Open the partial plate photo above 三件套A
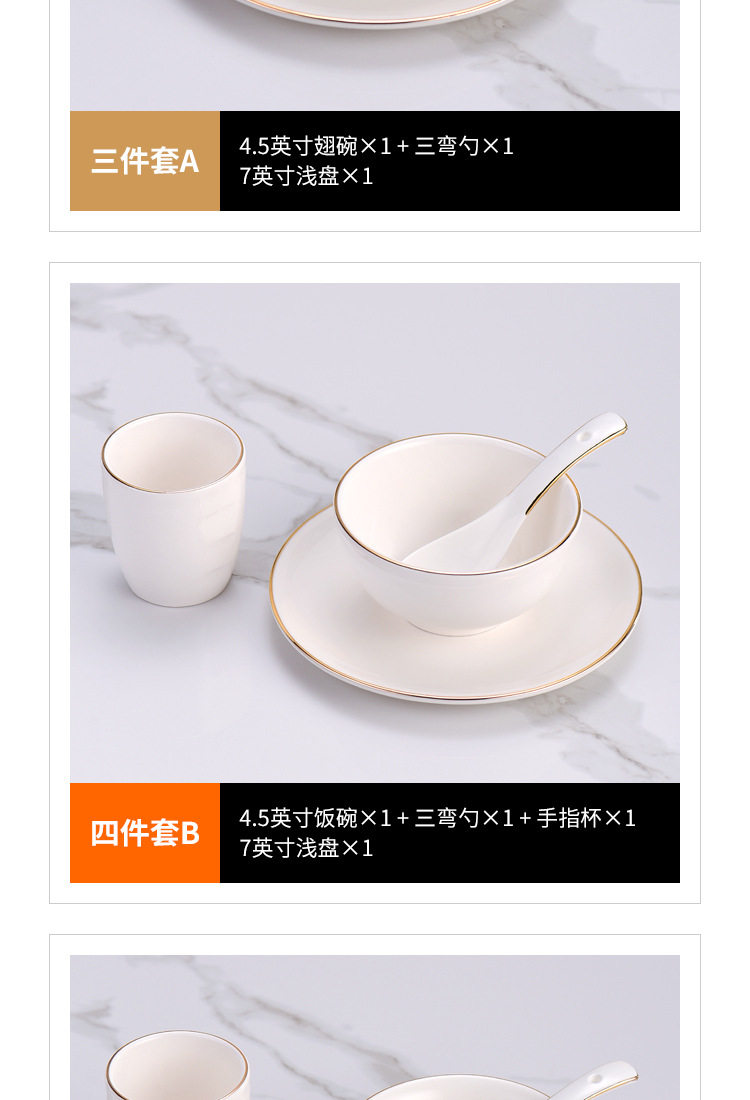Screen dimensions: 750x1100 tap(375, 55)
